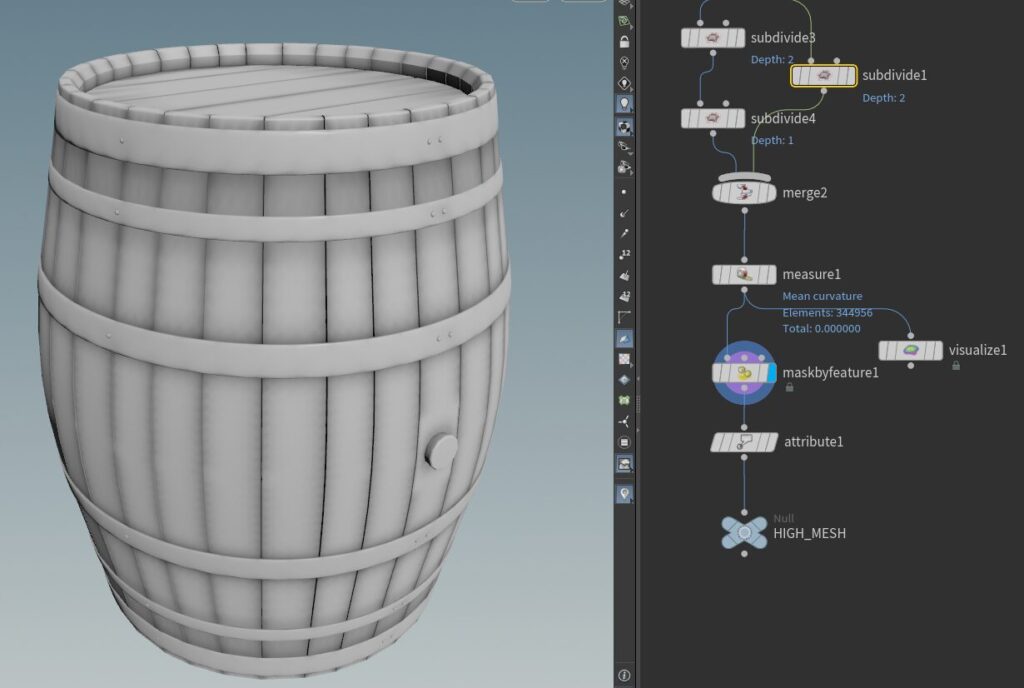
Task: Toggle display points in the viewport toolbar
Action: 625,190
